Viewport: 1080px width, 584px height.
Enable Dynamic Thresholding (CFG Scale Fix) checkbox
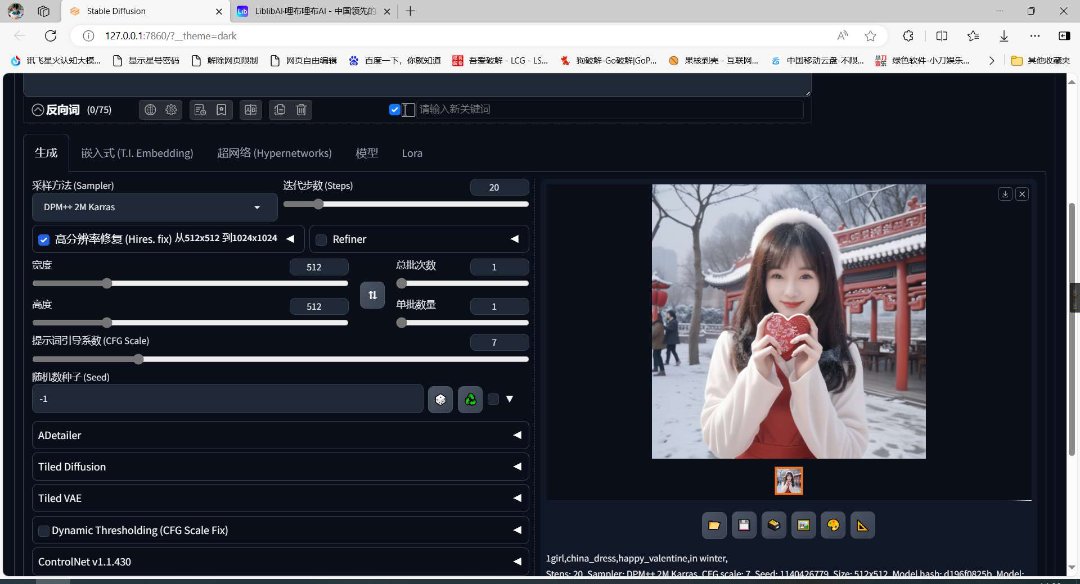[43, 530]
